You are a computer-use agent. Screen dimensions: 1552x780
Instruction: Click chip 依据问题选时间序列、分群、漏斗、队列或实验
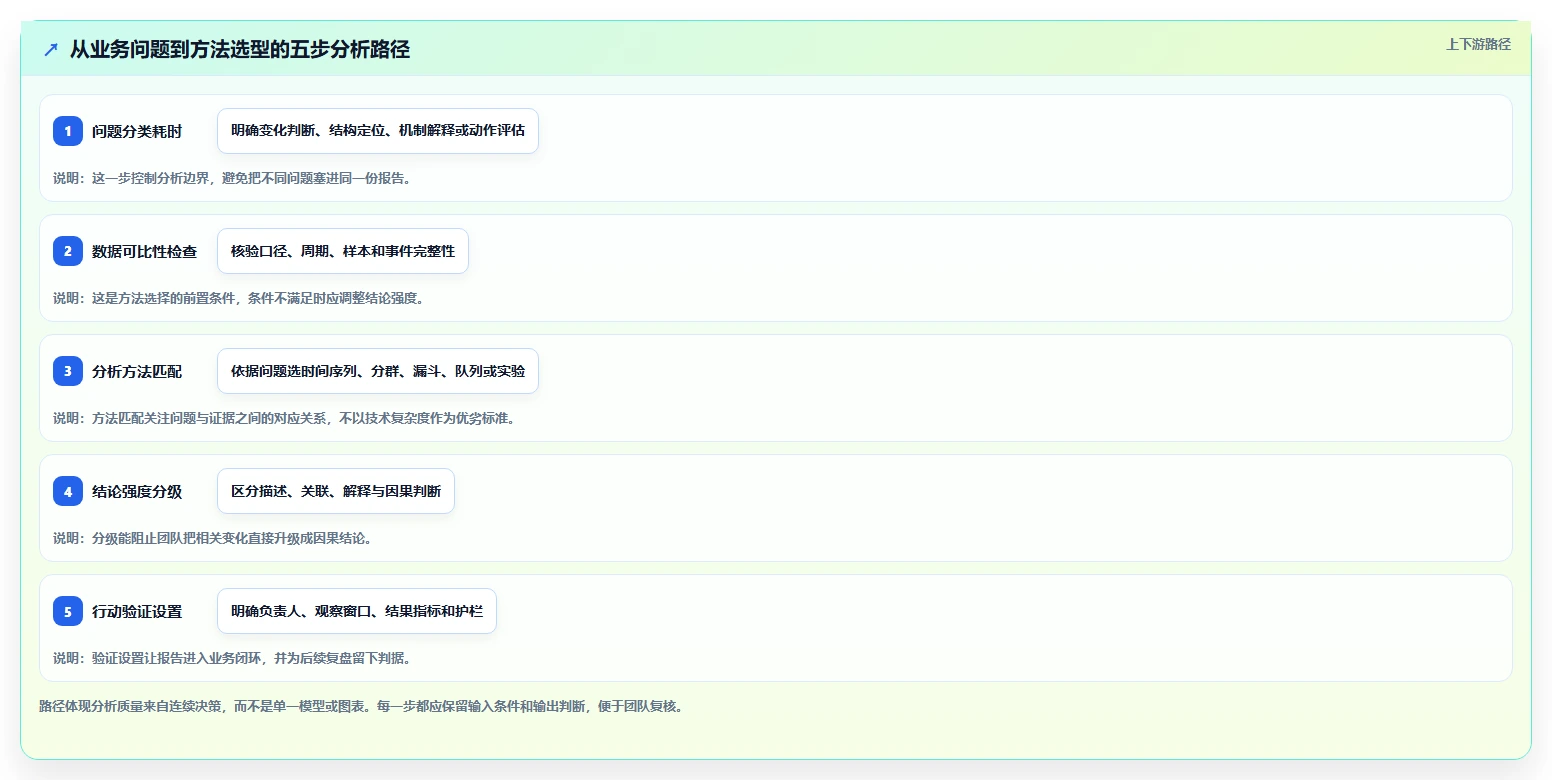[378, 371]
